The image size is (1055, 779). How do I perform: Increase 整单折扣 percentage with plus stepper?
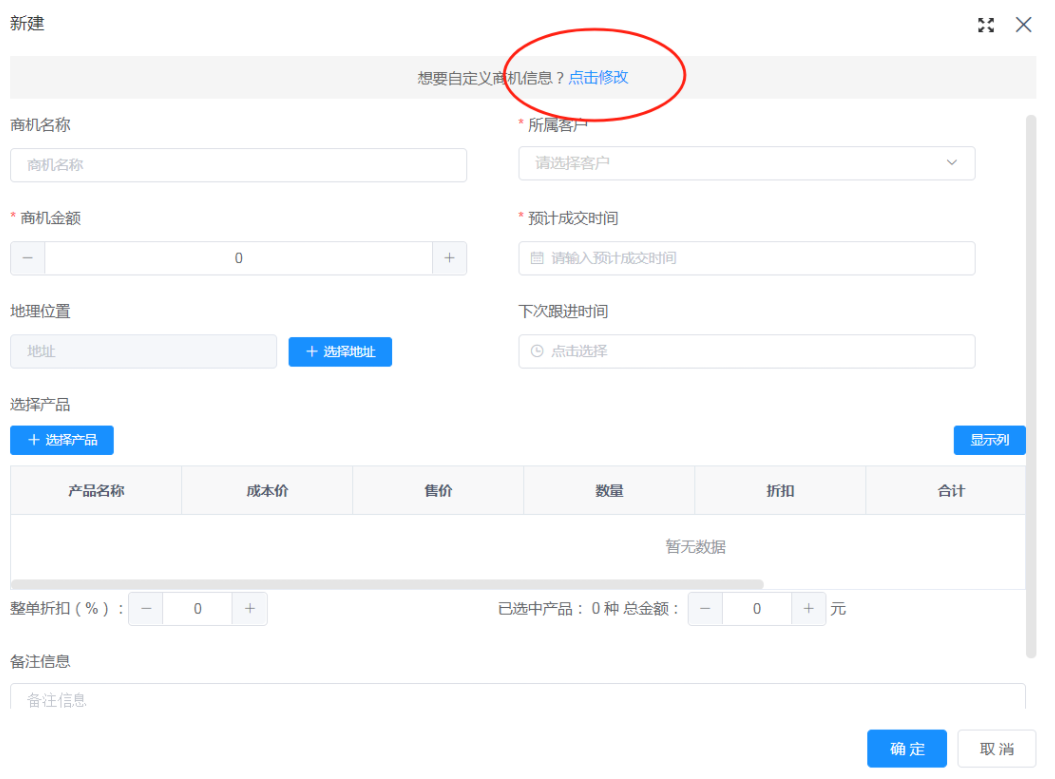point(249,608)
